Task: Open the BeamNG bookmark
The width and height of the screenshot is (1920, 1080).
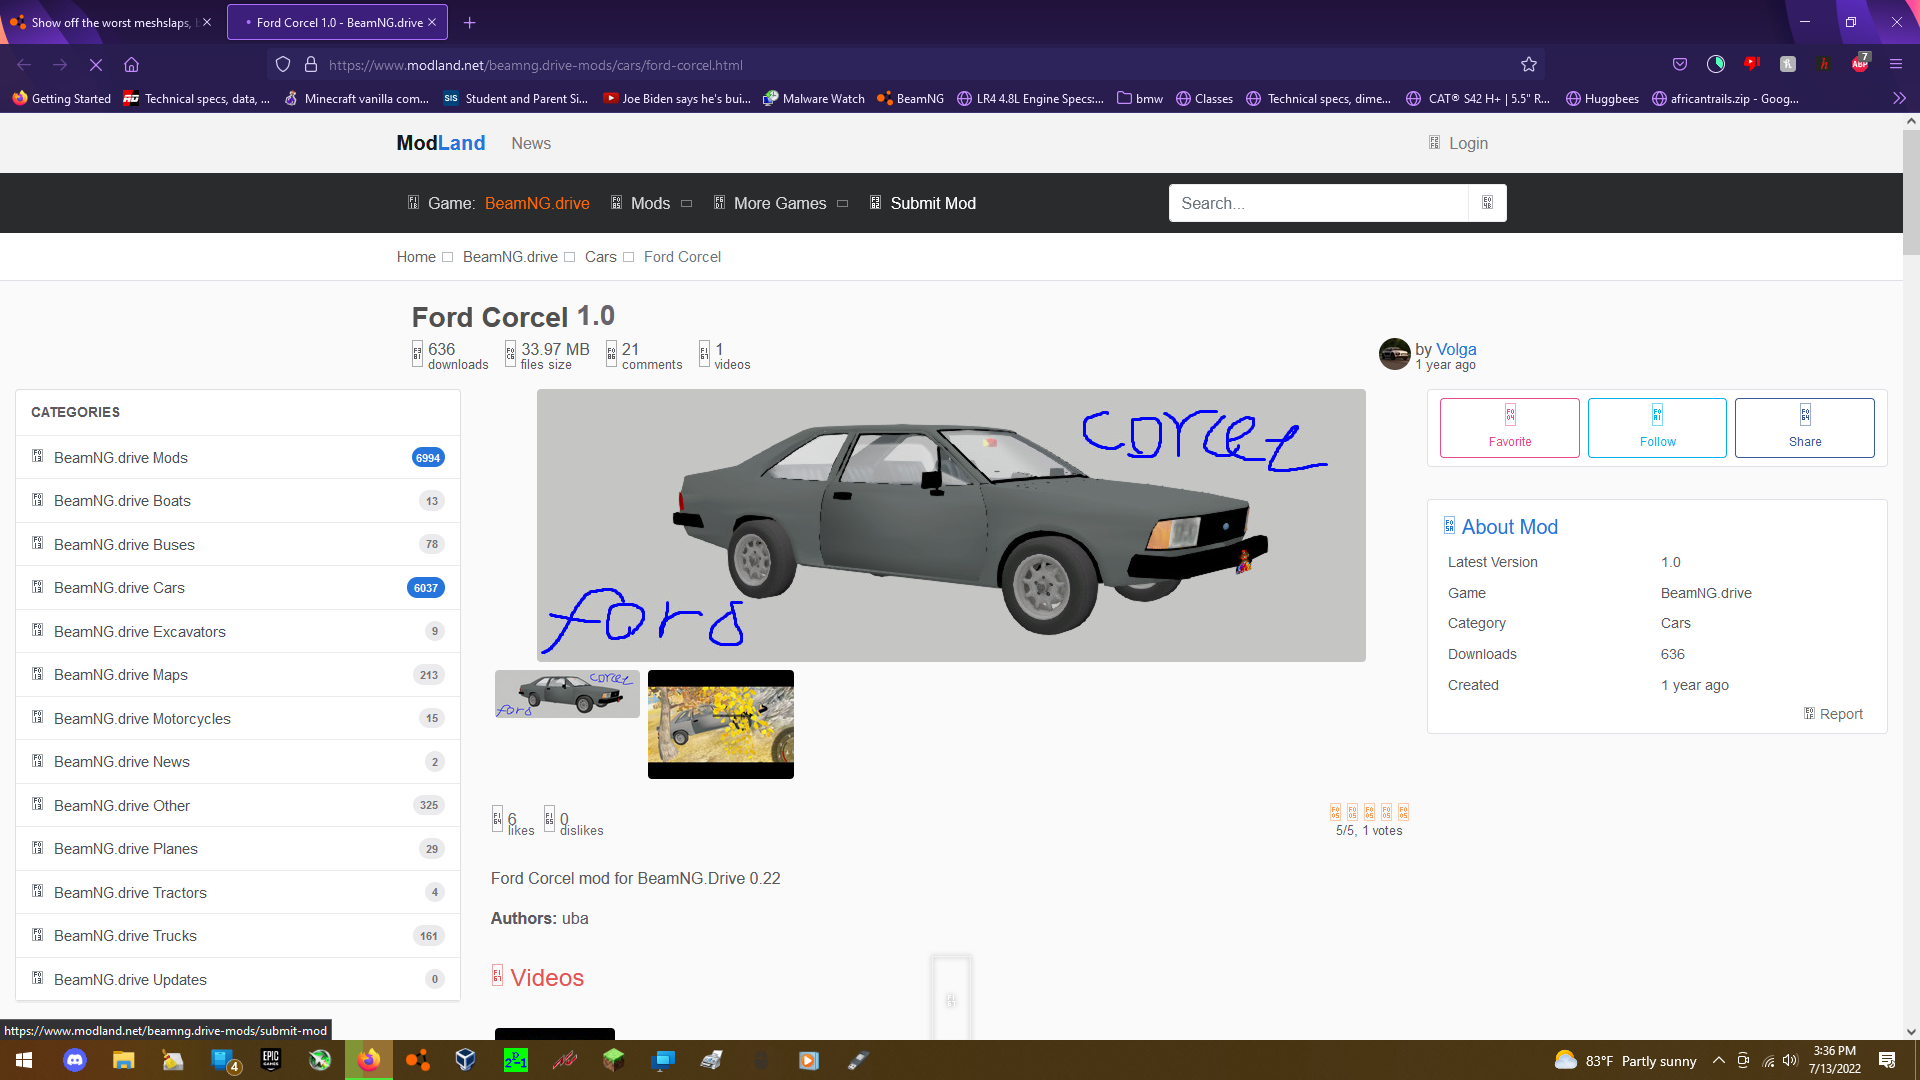Action: 910,98
